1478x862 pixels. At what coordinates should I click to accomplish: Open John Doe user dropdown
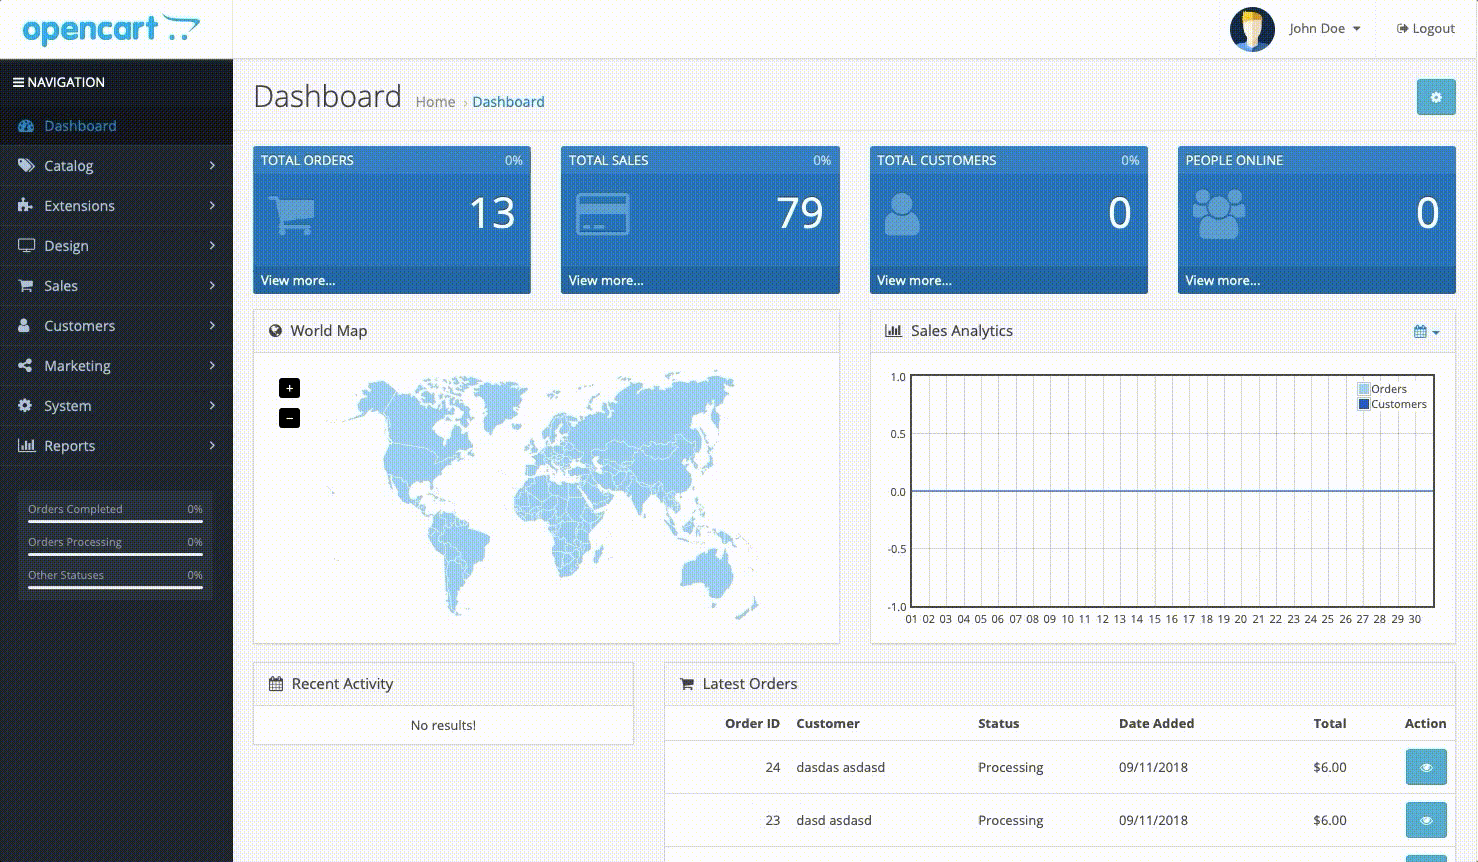coord(1324,29)
